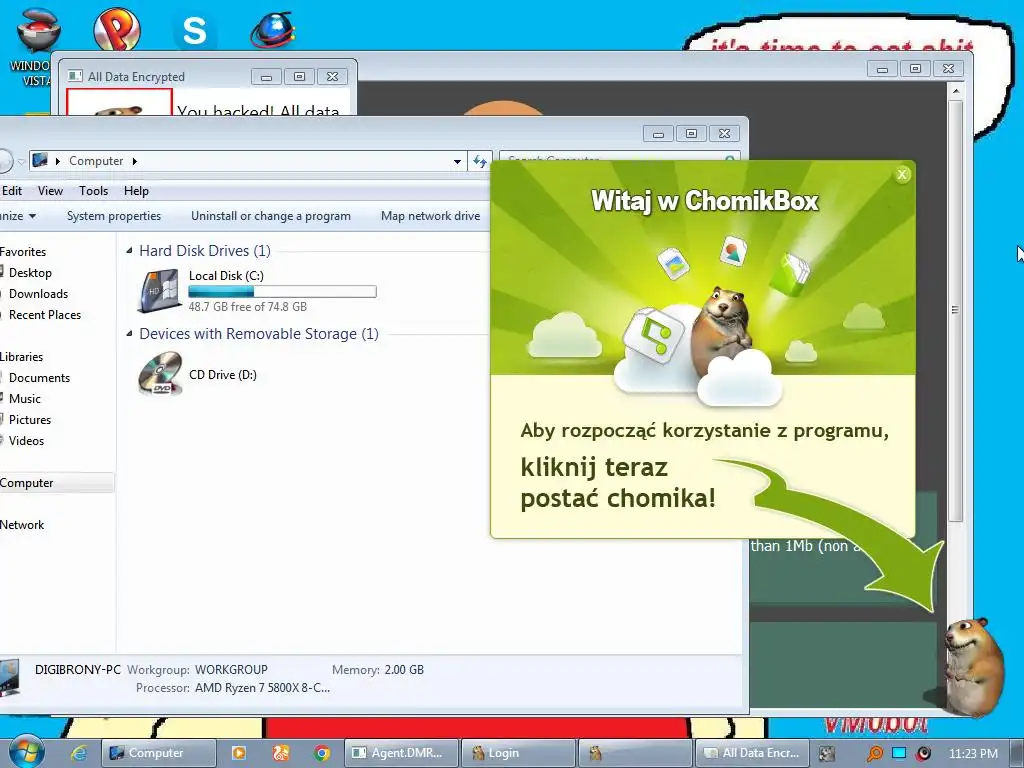The height and width of the screenshot is (768, 1024).
Task: Select Computer in navigation pane
Action: coord(57,483)
